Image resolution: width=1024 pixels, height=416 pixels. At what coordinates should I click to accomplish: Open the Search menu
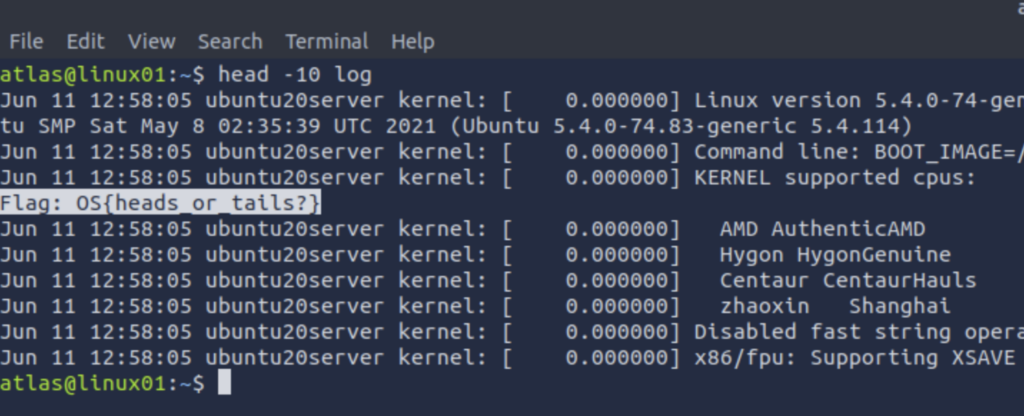(230, 42)
